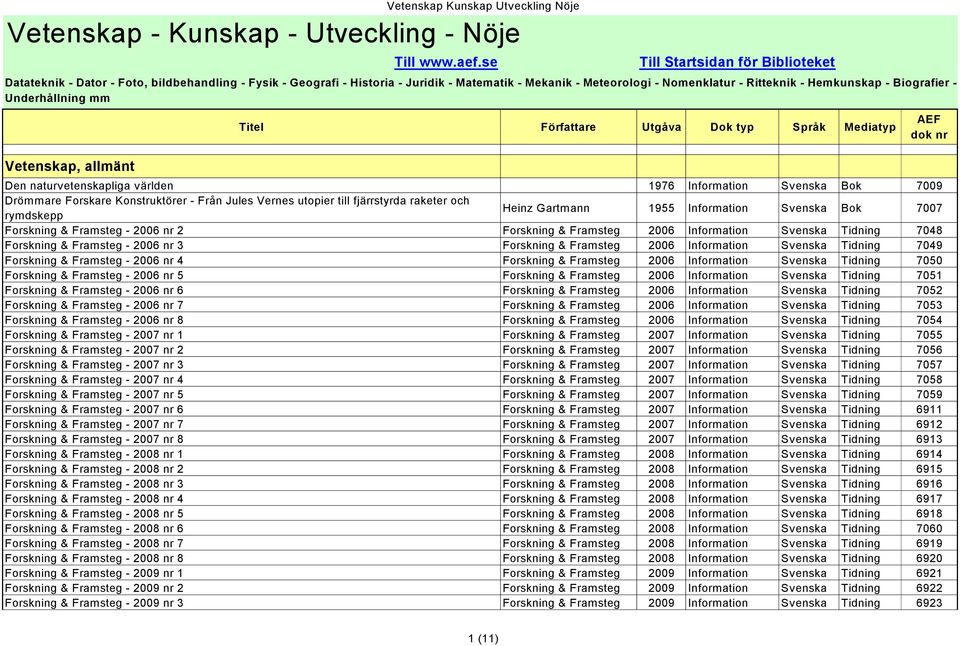Select 'Forskning & Framsteg - 2008 nr 3' title
The height and width of the screenshot is (646, 960).
(94, 484)
